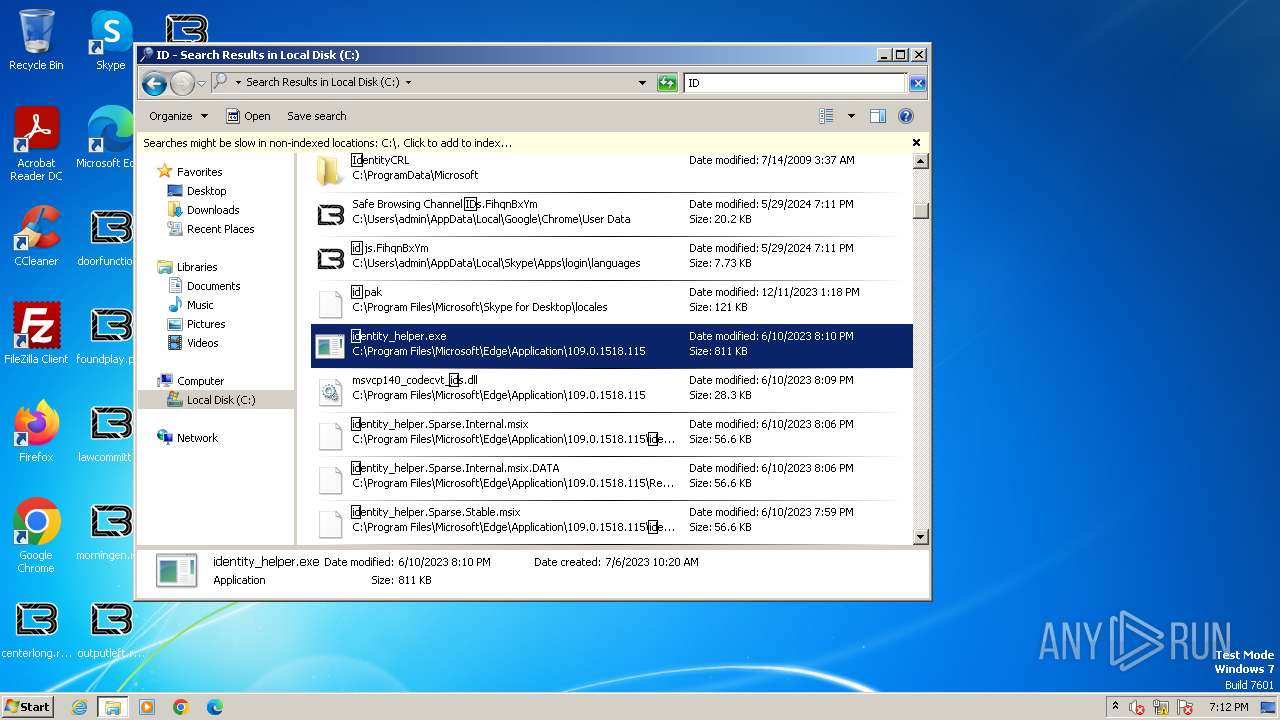The height and width of the screenshot is (720, 1280).
Task: Click Save search in the toolbar
Action: 316,116
